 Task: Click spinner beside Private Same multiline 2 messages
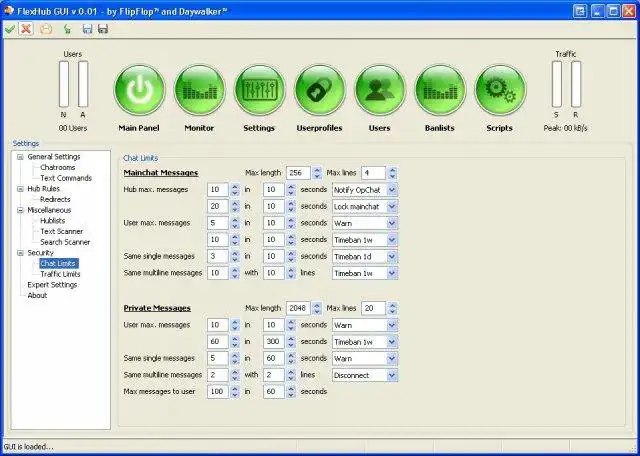tap(235, 375)
